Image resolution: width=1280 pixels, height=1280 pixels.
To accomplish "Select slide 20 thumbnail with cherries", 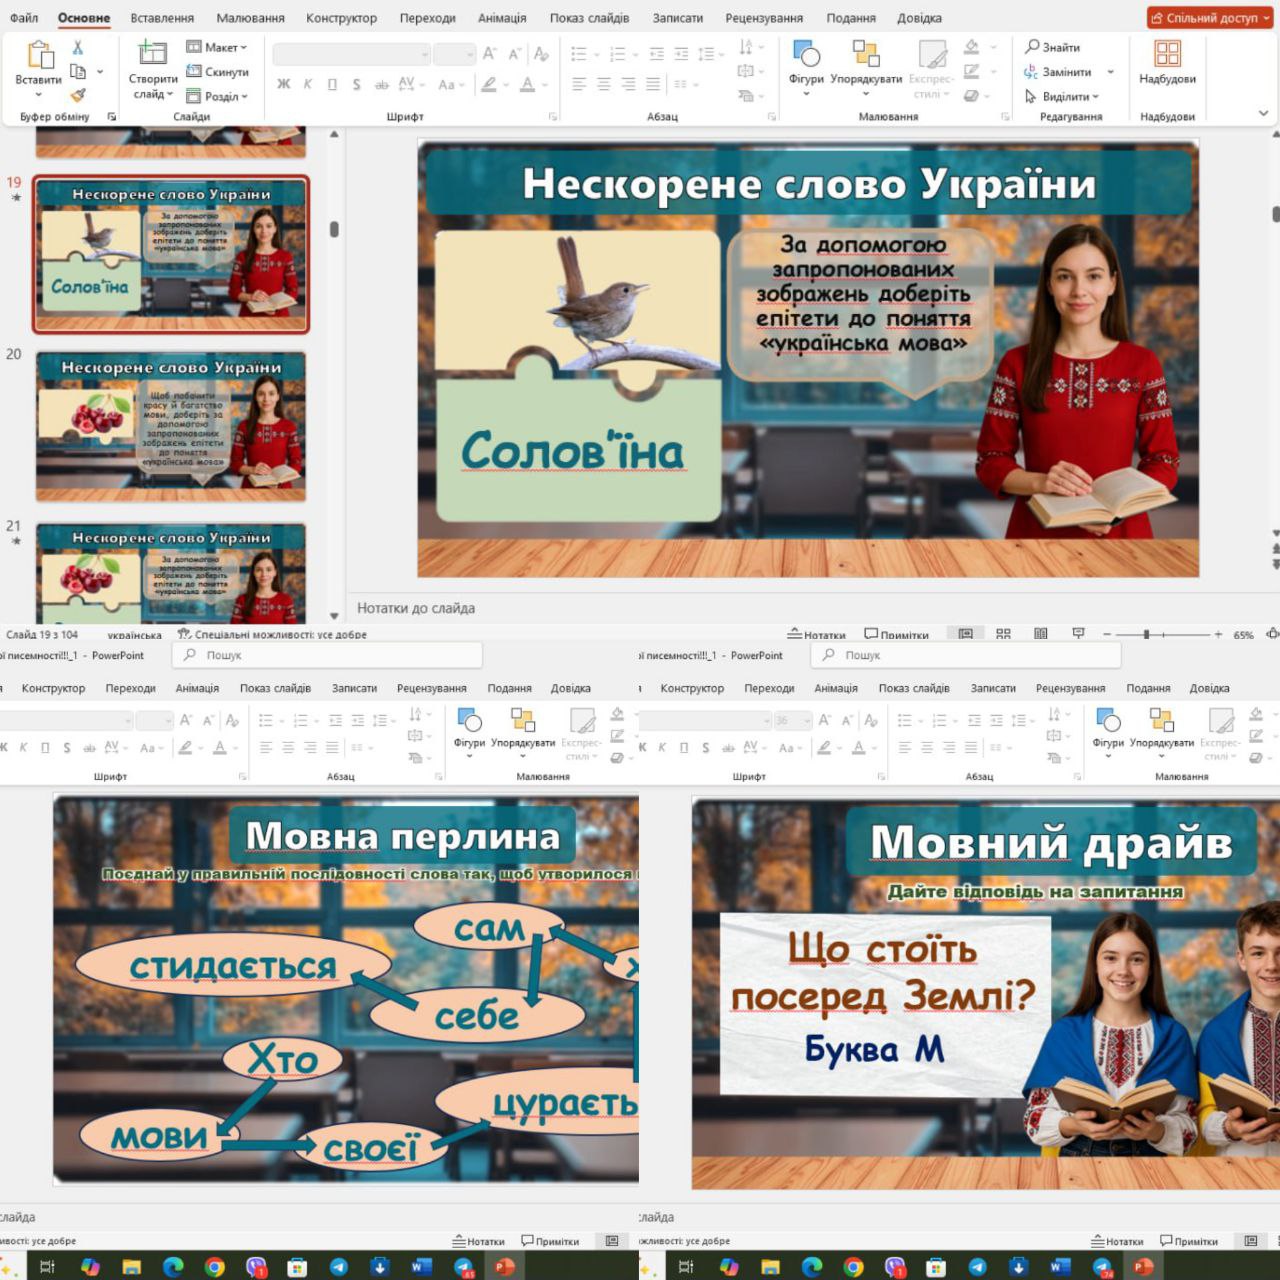I will click(x=171, y=426).
